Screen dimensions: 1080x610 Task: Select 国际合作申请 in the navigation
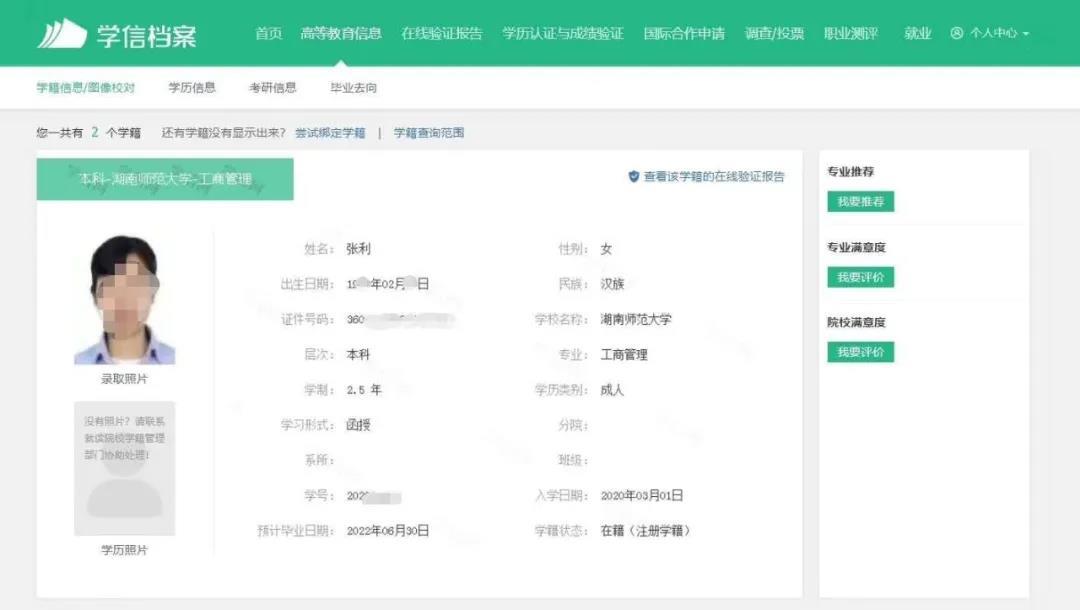[x=684, y=33]
